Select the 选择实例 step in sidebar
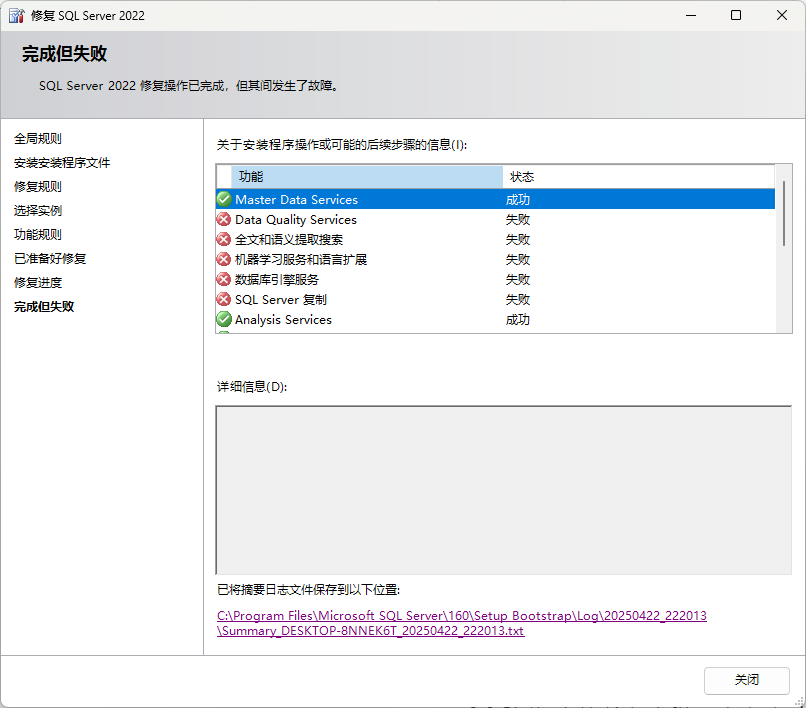This screenshot has height=708, width=806. pos(38,210)
